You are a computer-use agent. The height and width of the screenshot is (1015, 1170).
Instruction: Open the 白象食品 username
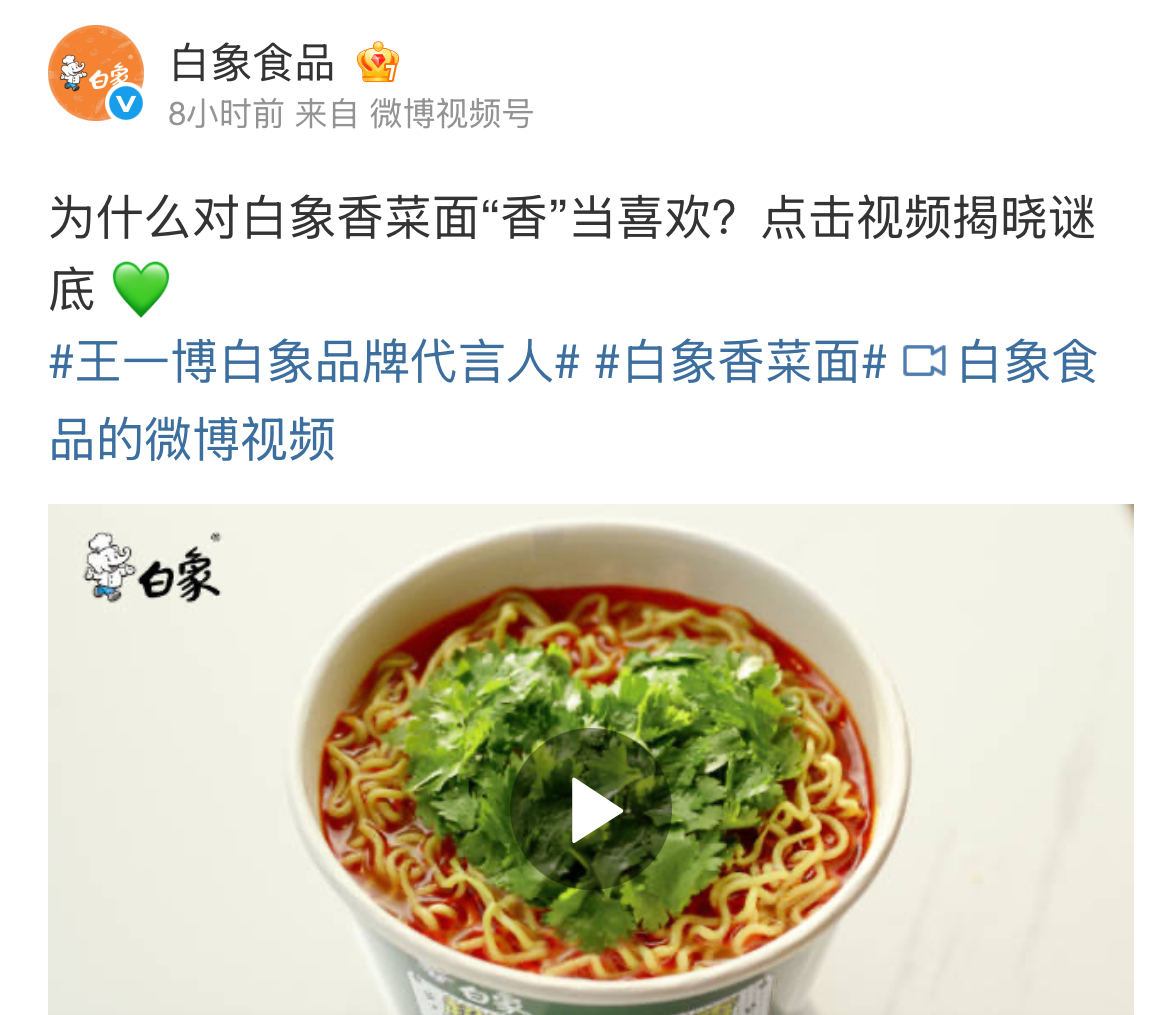point(252,63)
